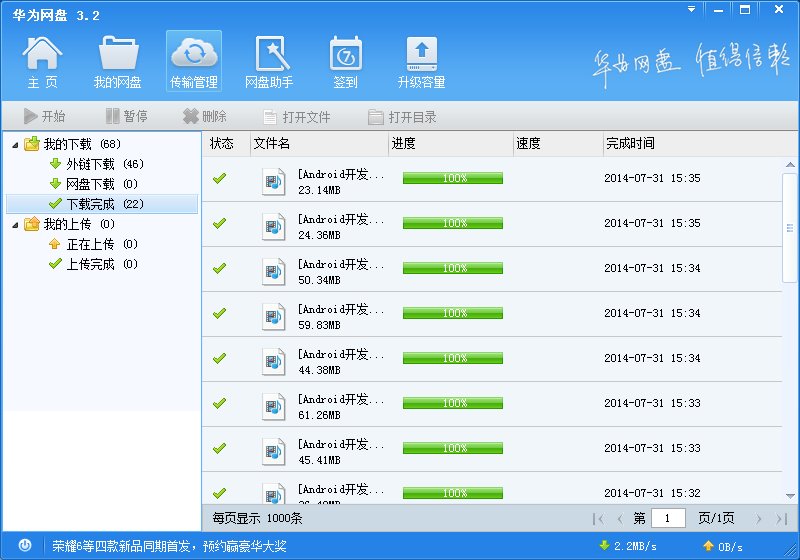This screenshot has height=560, width=800.
Task: Click green check status of 61.26MB row
Action: click(x=219, y=403)
